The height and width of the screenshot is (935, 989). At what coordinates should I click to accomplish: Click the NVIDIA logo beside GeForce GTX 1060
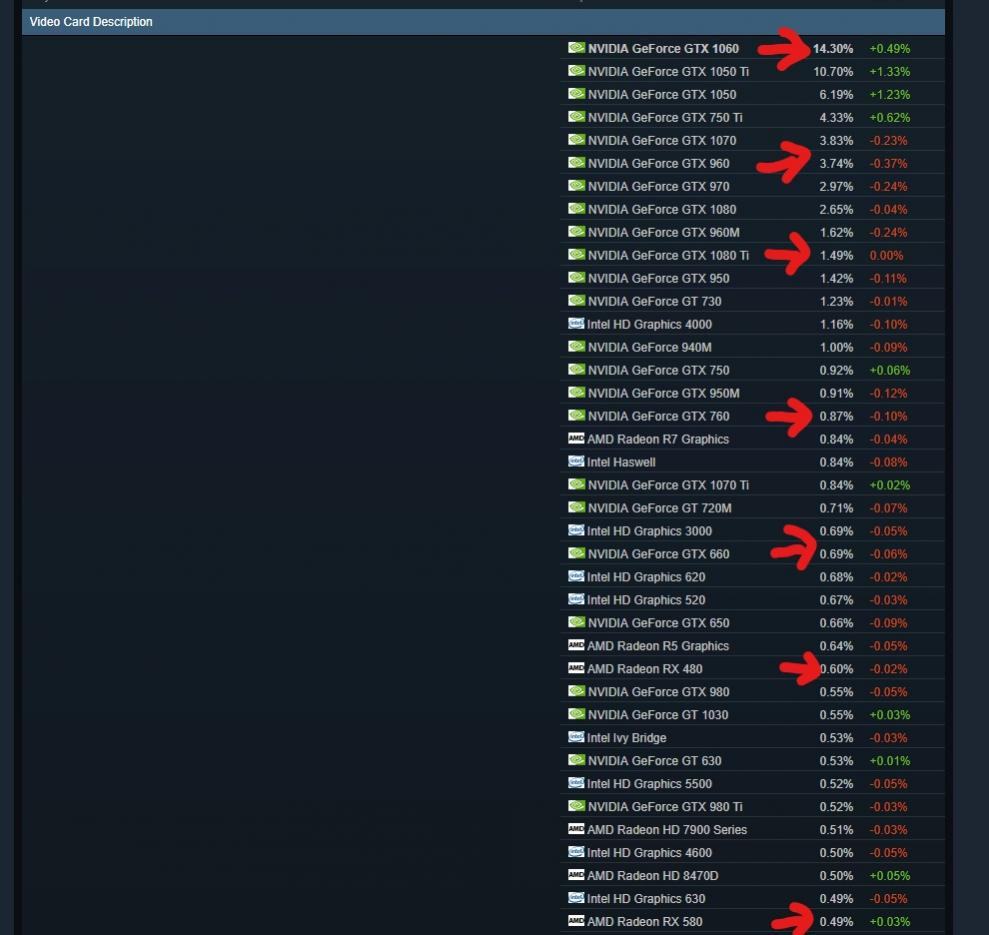pos(576,48)
